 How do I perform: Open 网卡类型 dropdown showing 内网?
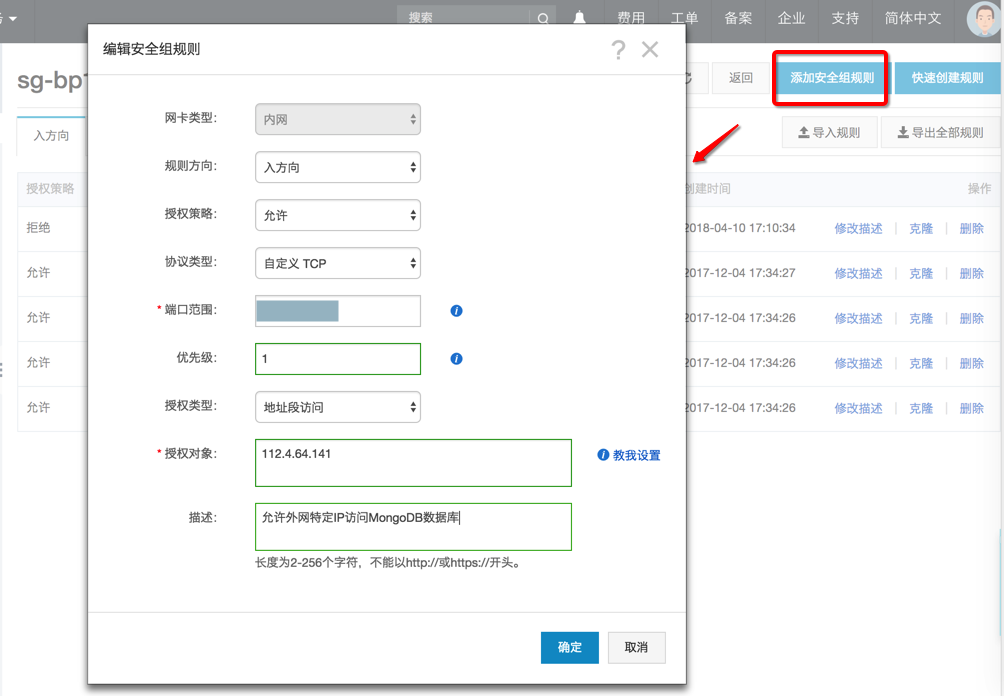[337, 119]
